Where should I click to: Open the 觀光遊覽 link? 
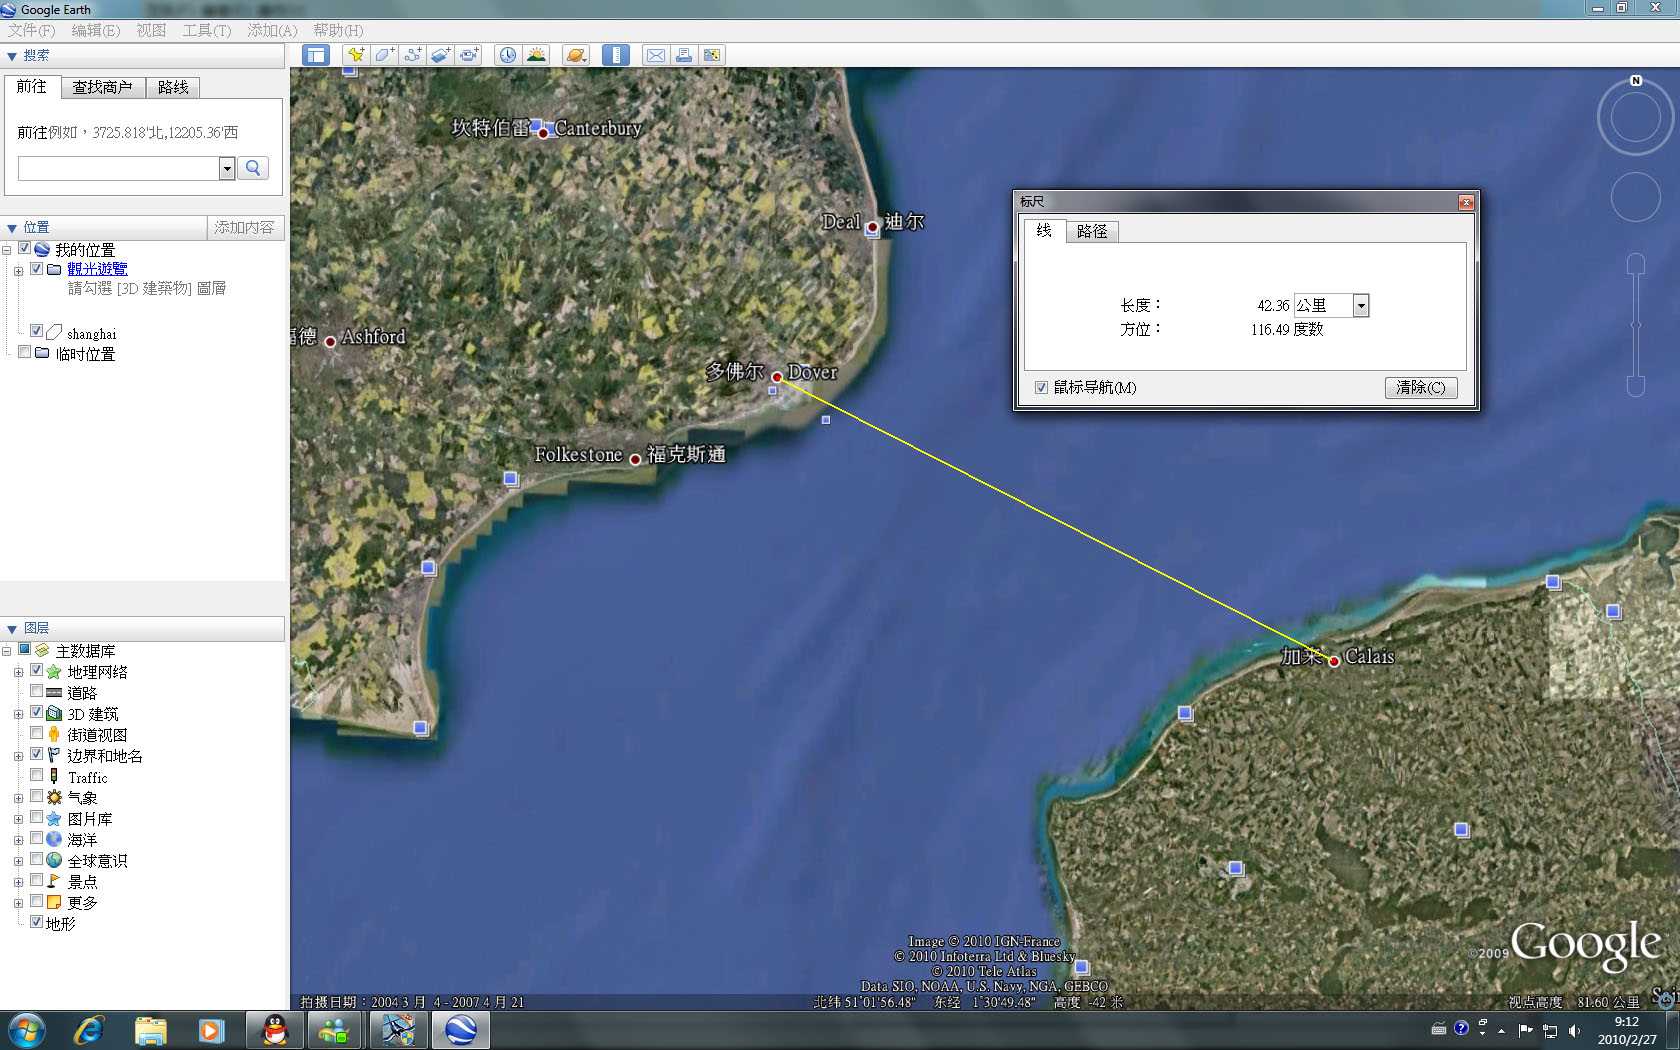pyautogui.click(x=97, y=269)
